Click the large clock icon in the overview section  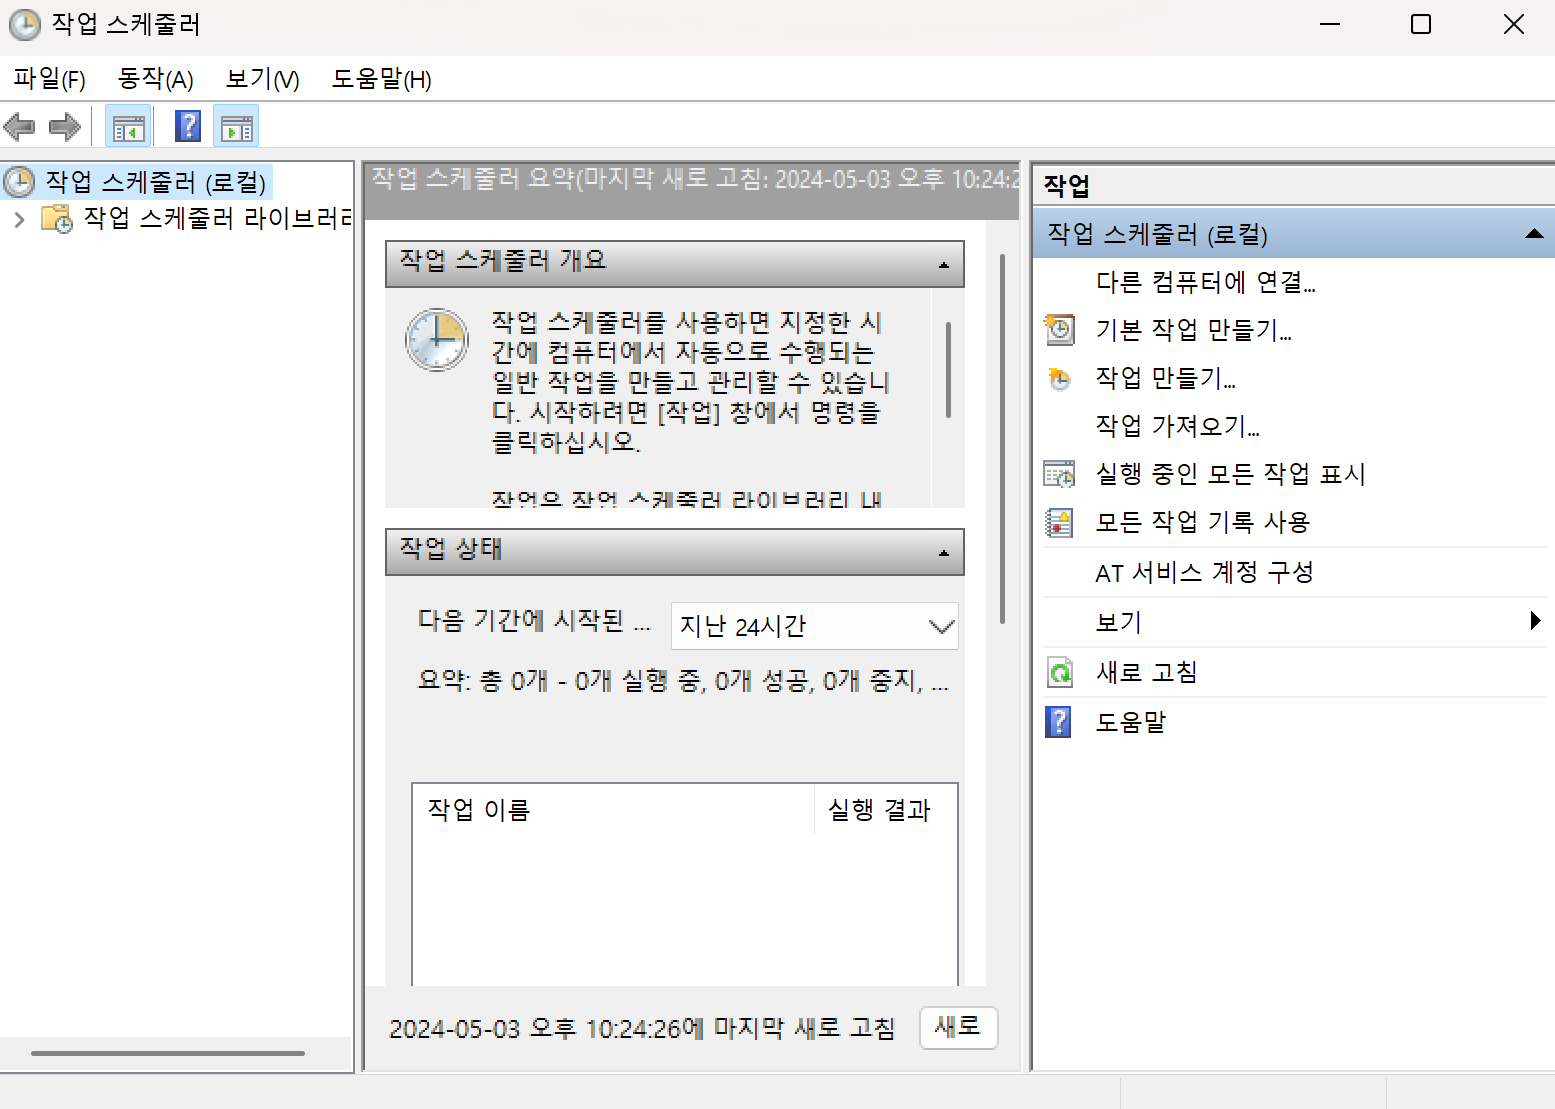[x=437, y=340]
